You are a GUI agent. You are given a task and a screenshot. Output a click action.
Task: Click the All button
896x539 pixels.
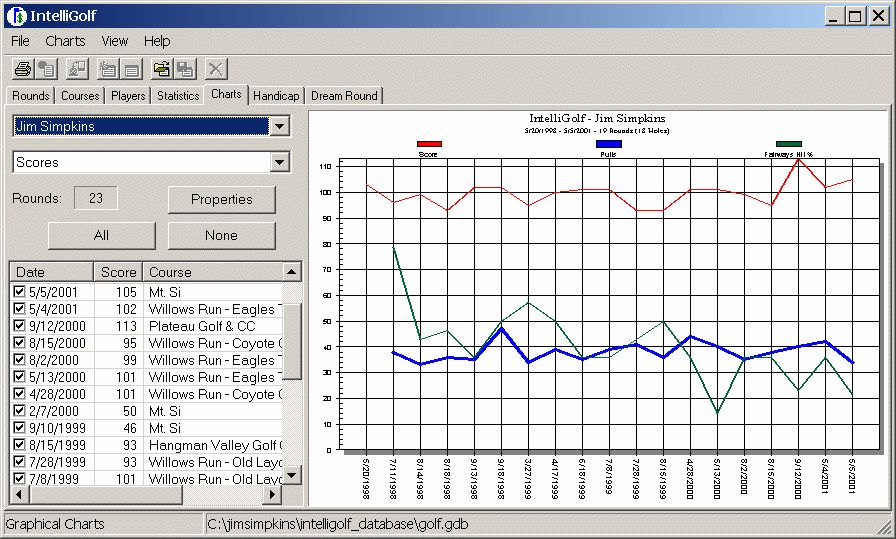[x=101, y=235]
